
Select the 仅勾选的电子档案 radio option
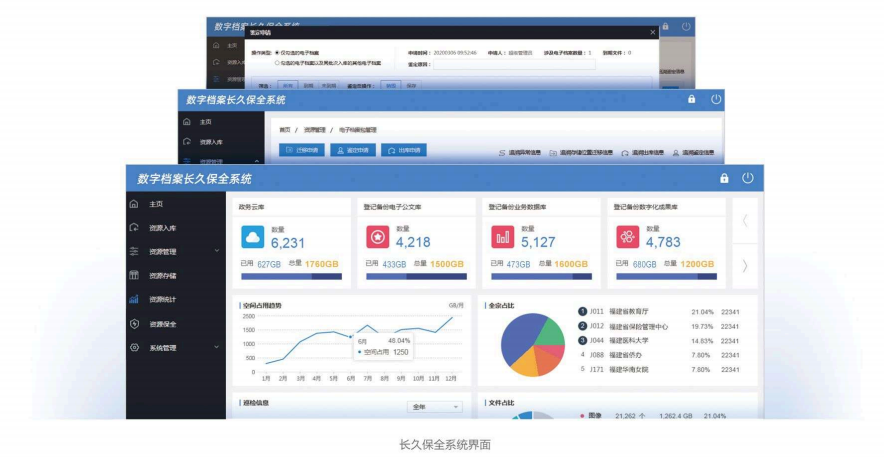tap(279, 52)
